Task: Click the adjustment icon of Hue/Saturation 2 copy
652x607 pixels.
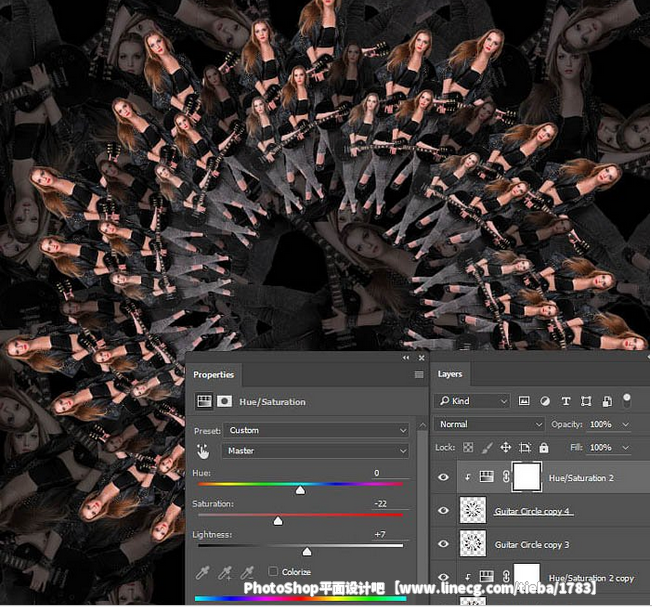Action: coord(487,576)
